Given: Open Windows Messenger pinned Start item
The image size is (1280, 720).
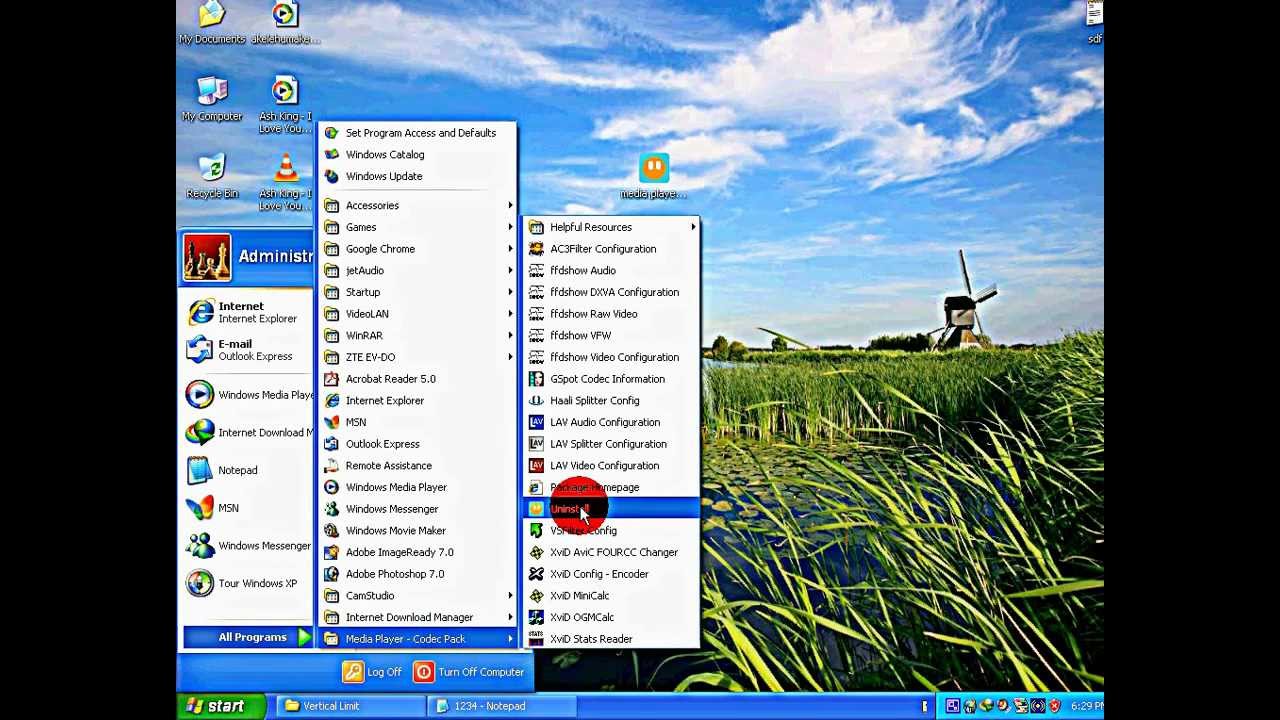Looking at the screenshot, I should tap(249, 546).
